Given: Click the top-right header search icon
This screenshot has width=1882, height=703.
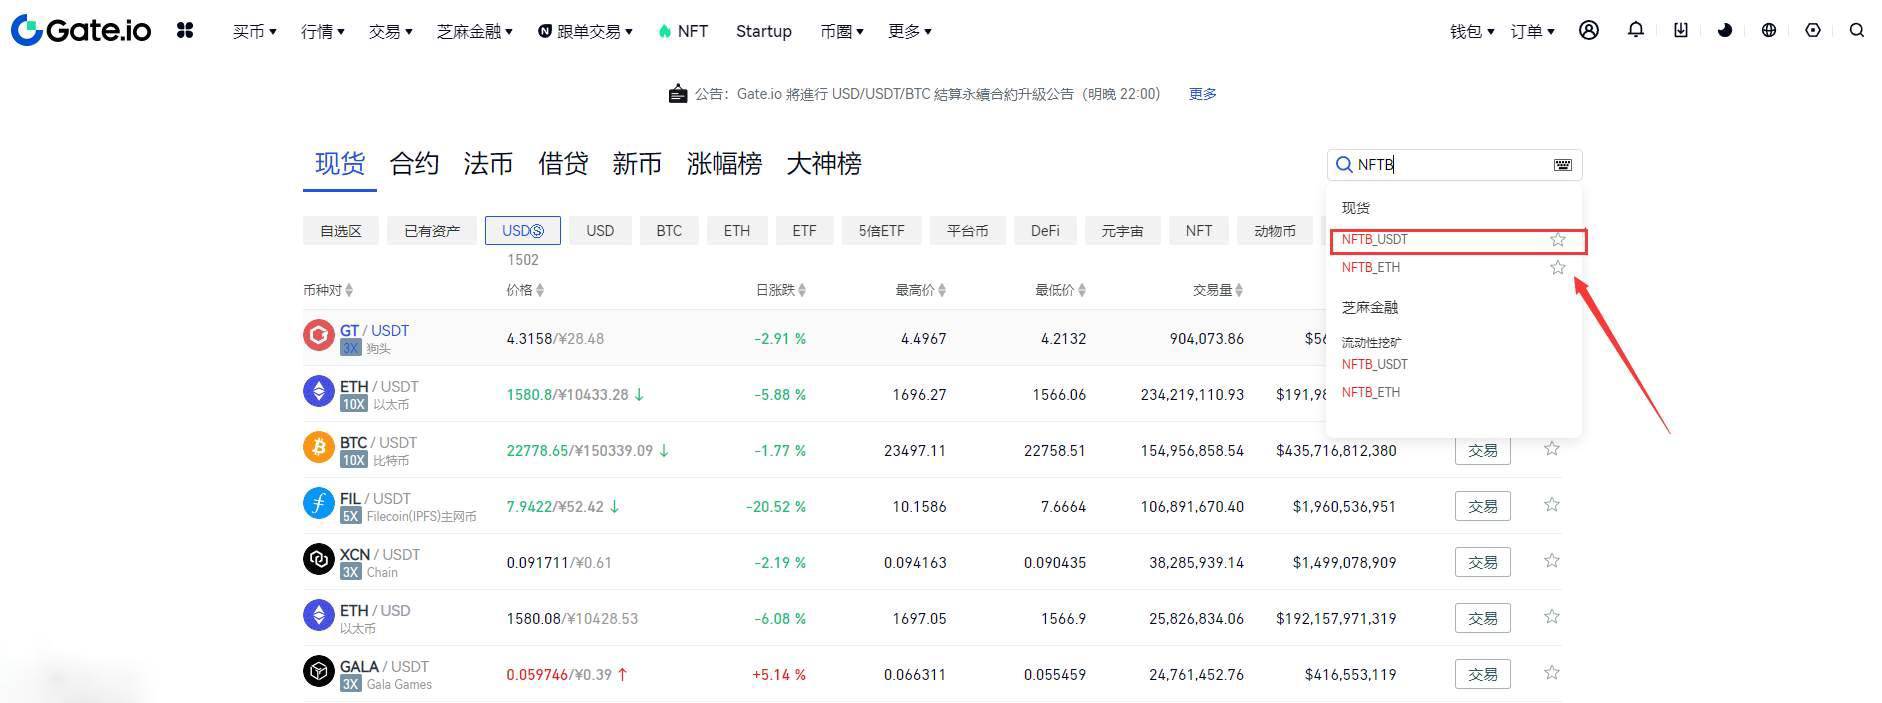Looking at the screenshot, I should pos(1857,30).
